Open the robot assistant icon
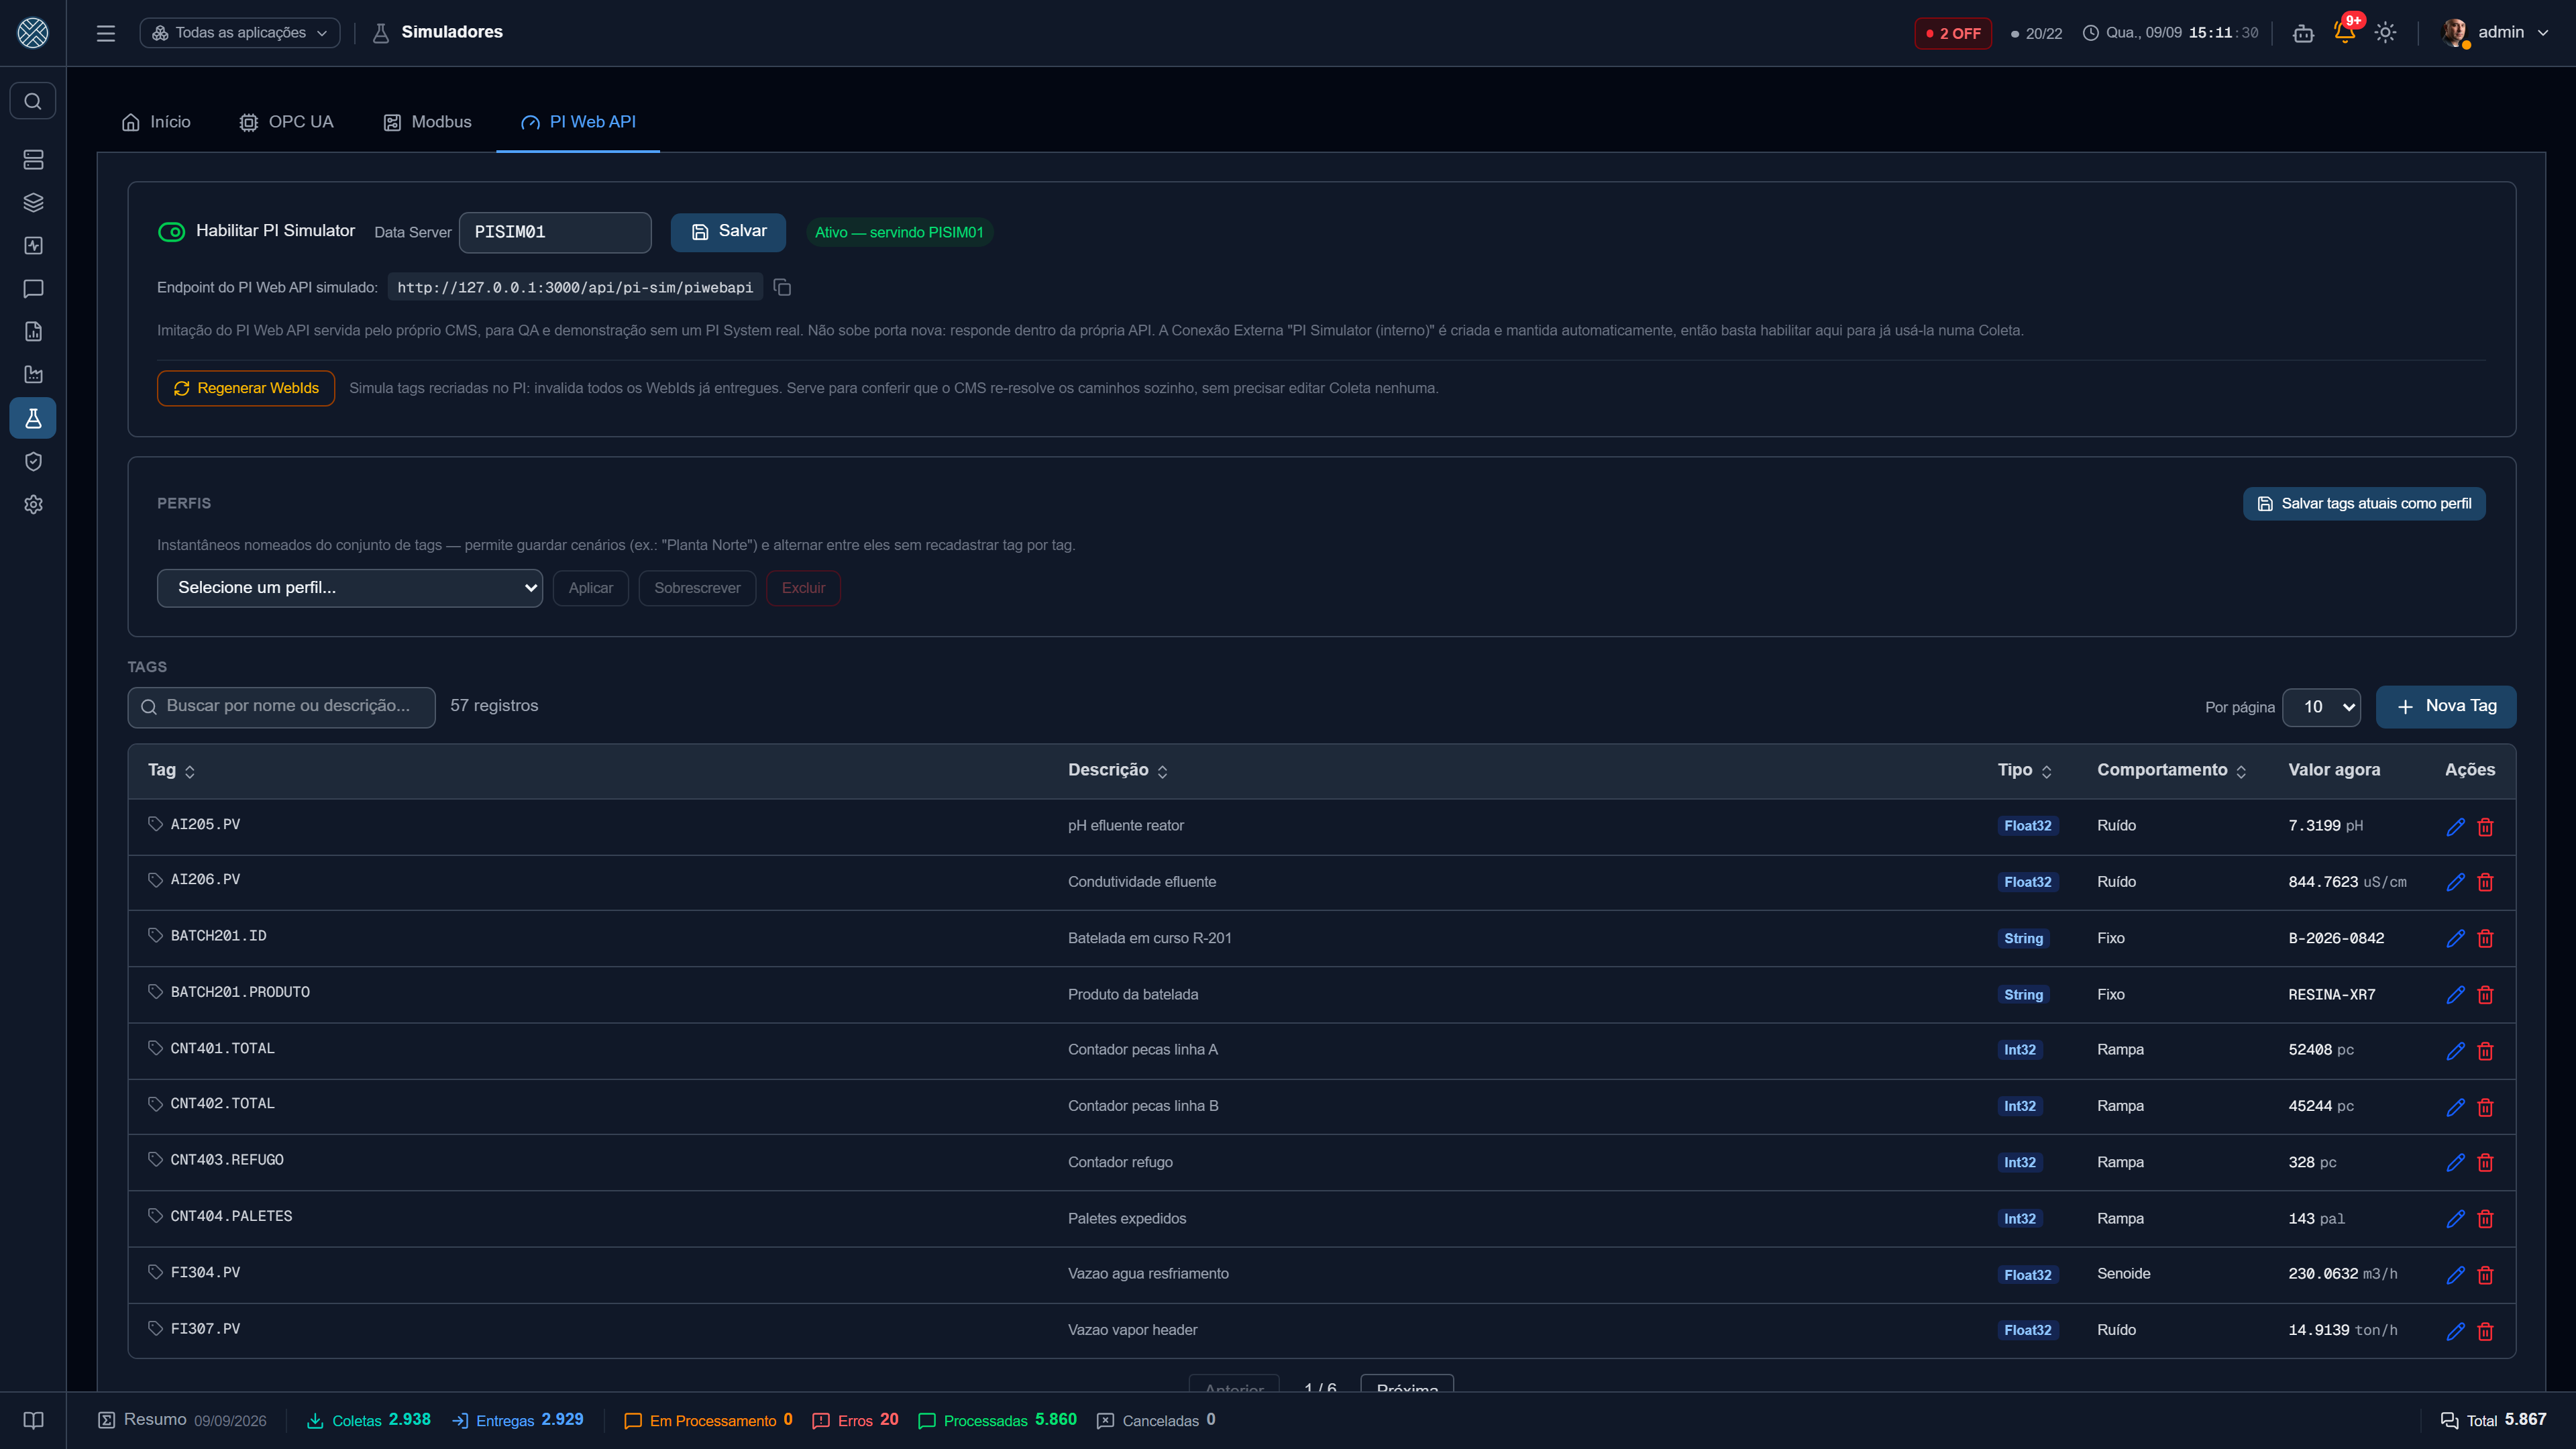 tap(2303, 33)
